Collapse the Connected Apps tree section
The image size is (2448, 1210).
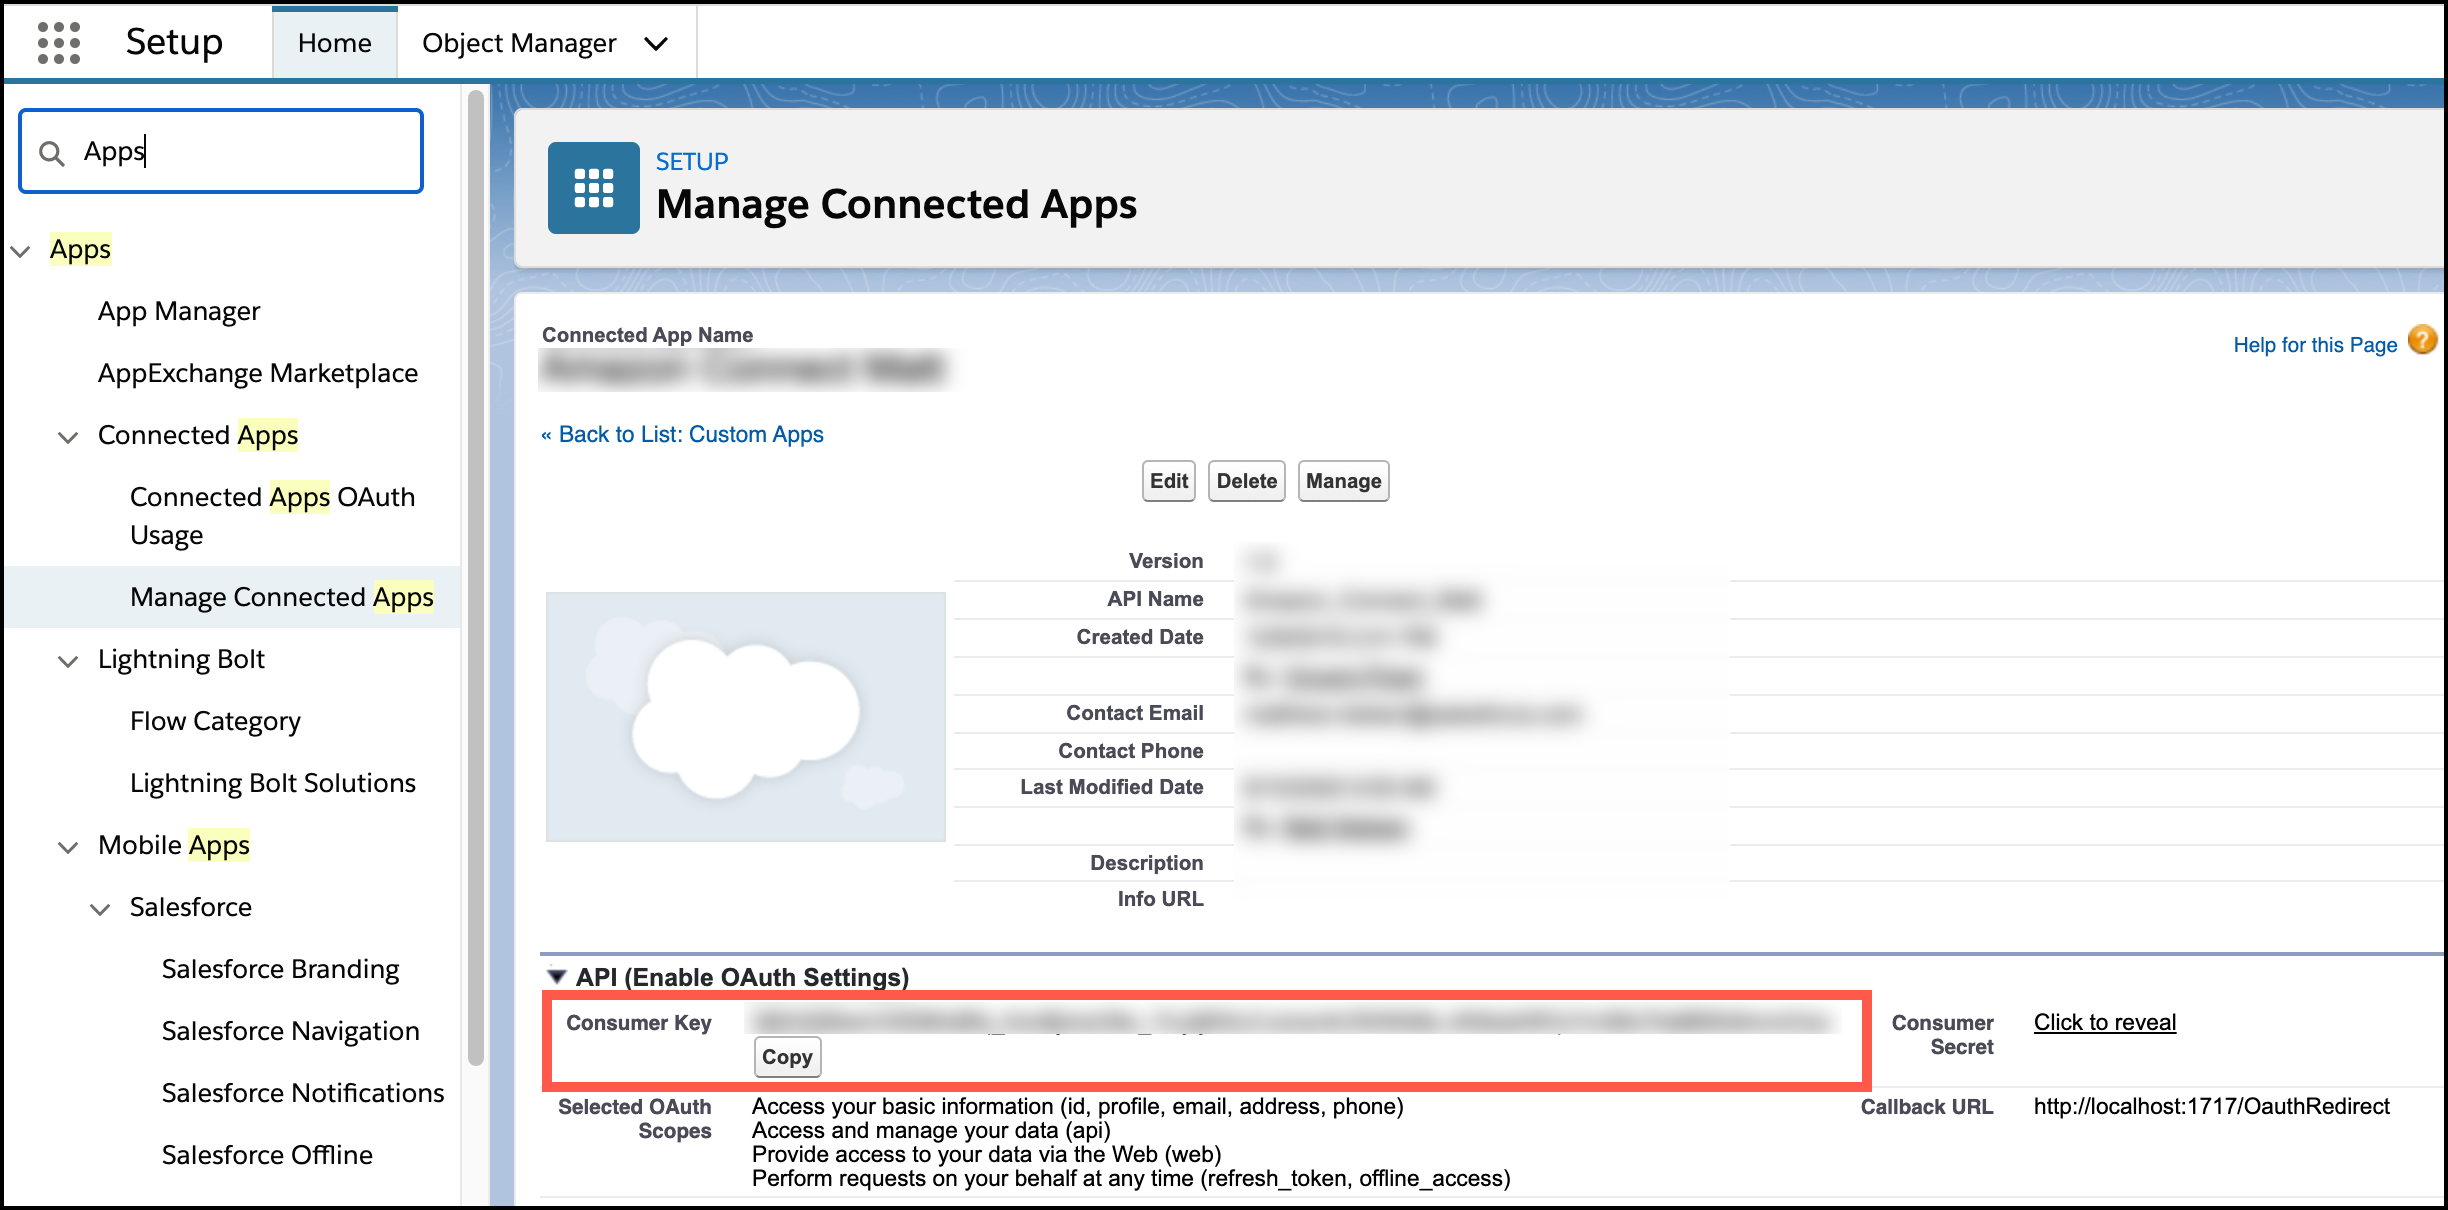[x=67, y=437]
